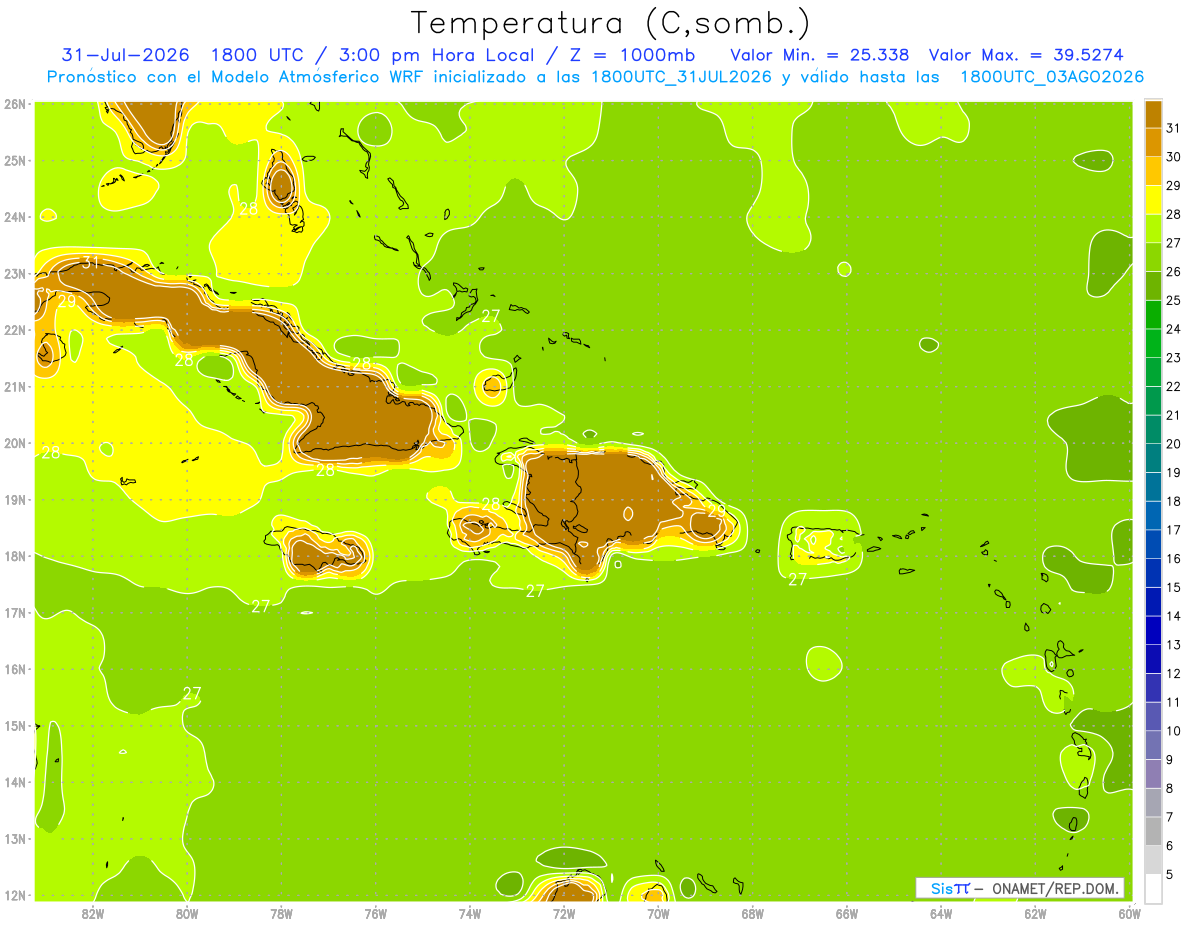Click the "78W" longitude axis label
The height and width of the screenshot is (927, 1200).
coord(281,913)
